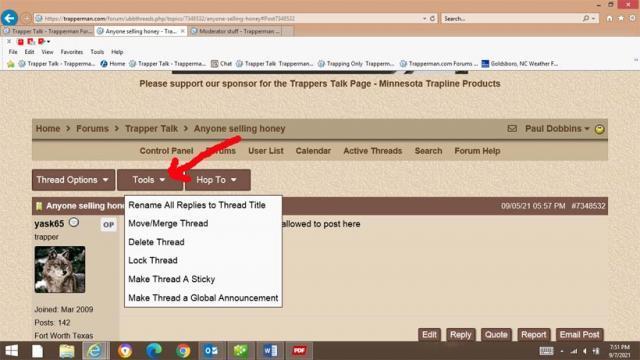Click the Quote button on the post
The image size is (640, 360).
(496, 335)
